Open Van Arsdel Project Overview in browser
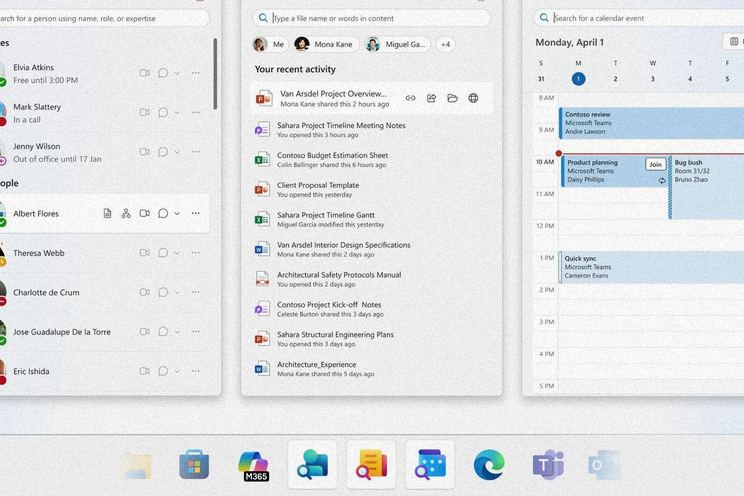The width and height of the screenshot is (744, 496). tap(473, 98)
